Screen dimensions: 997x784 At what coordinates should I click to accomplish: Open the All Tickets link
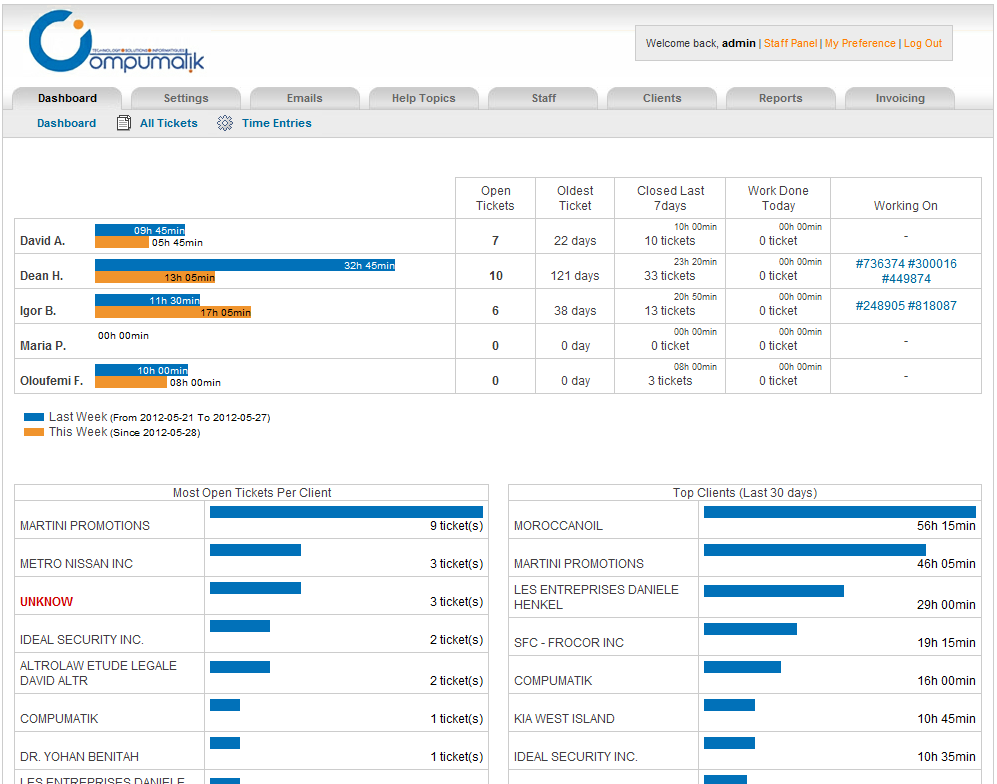coord(168,123)
